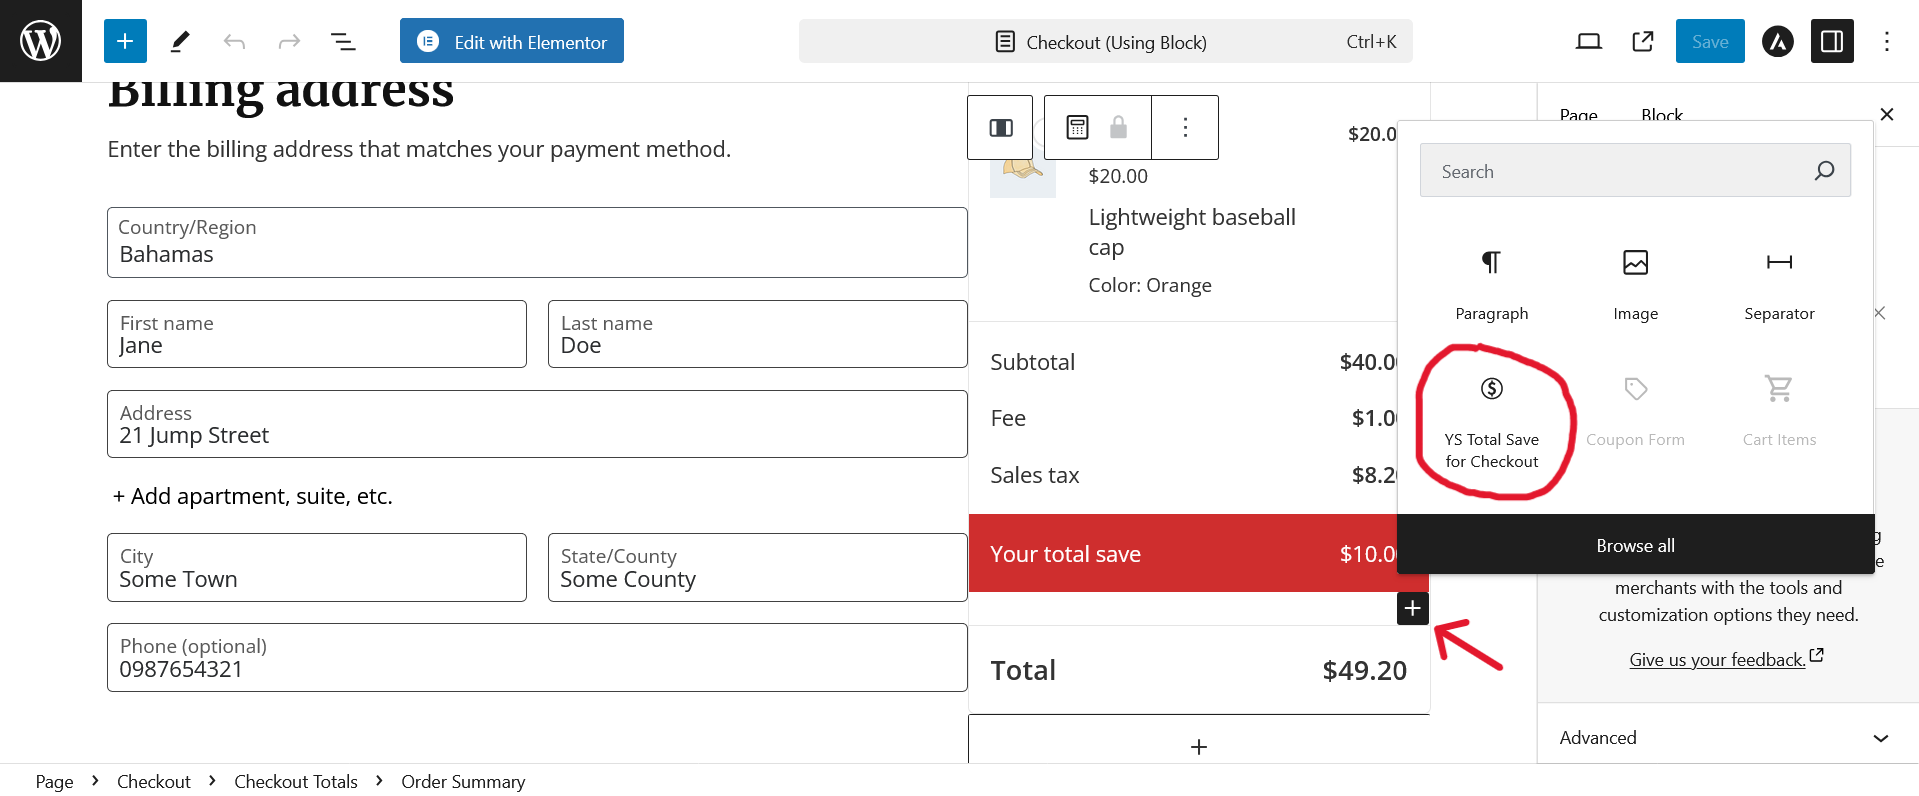Screen dimensions: 1919x796
Task: Select the pencil Tools icon
Action: click(180, 41)
